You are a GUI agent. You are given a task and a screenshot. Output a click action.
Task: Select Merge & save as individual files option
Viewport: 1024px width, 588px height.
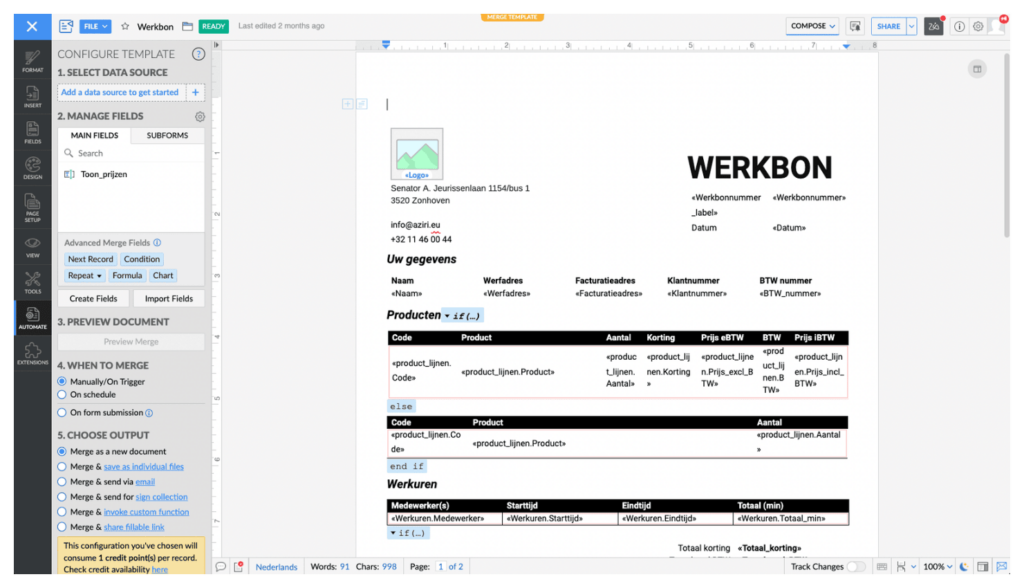click(x=61, y=466)
